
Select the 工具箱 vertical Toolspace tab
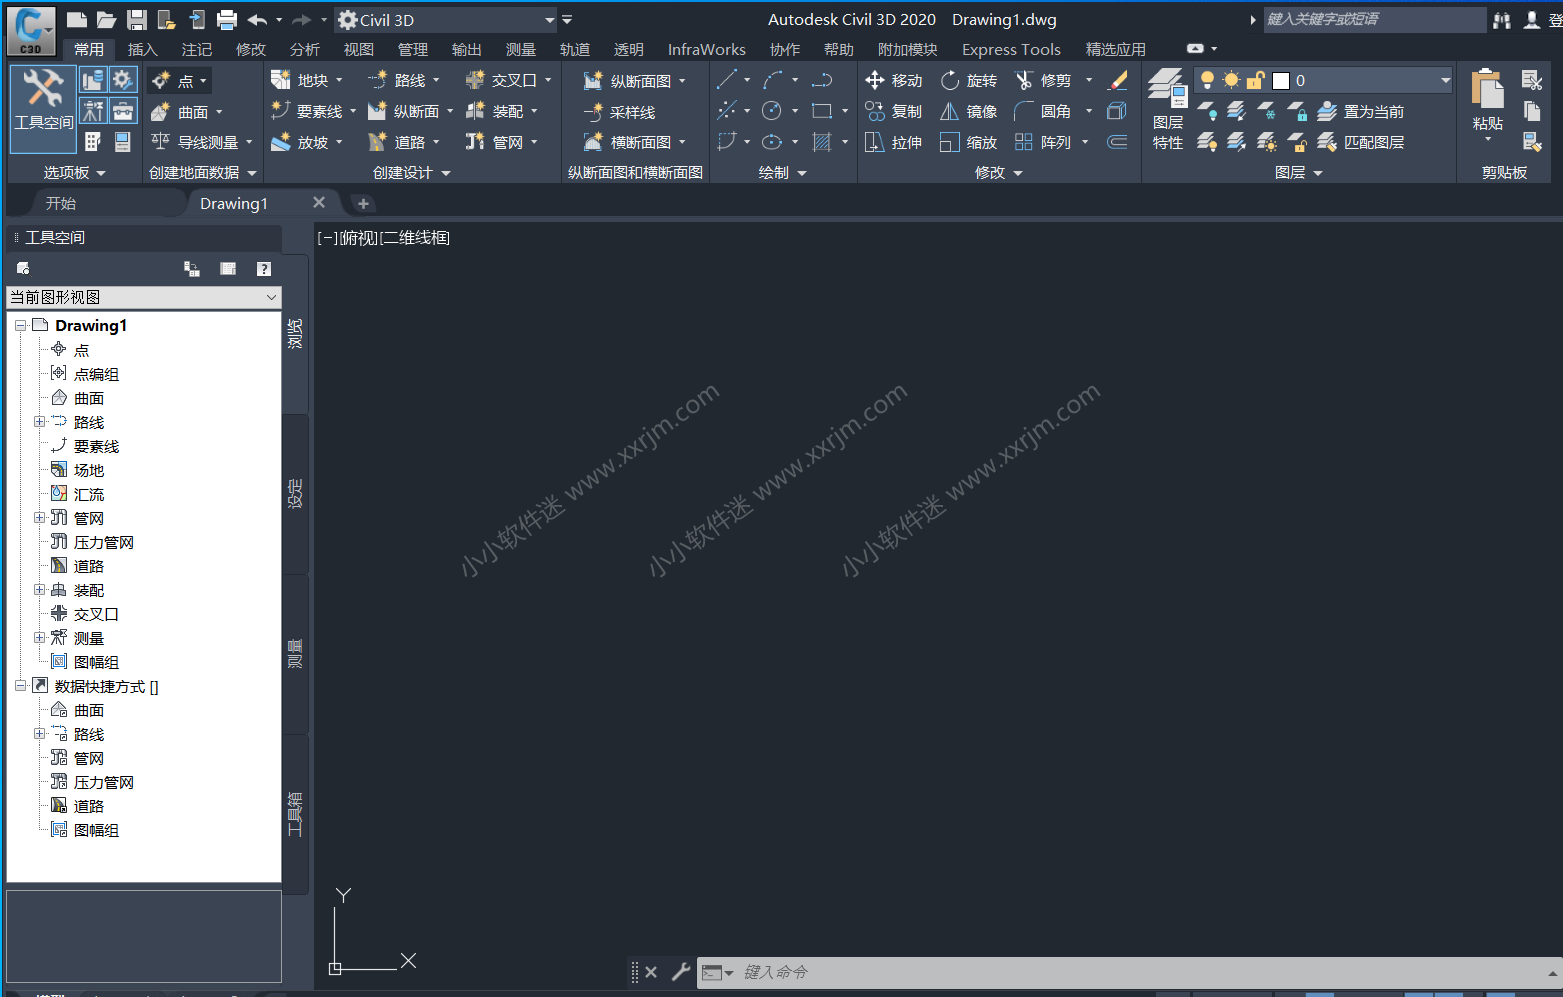click(295, 814)
